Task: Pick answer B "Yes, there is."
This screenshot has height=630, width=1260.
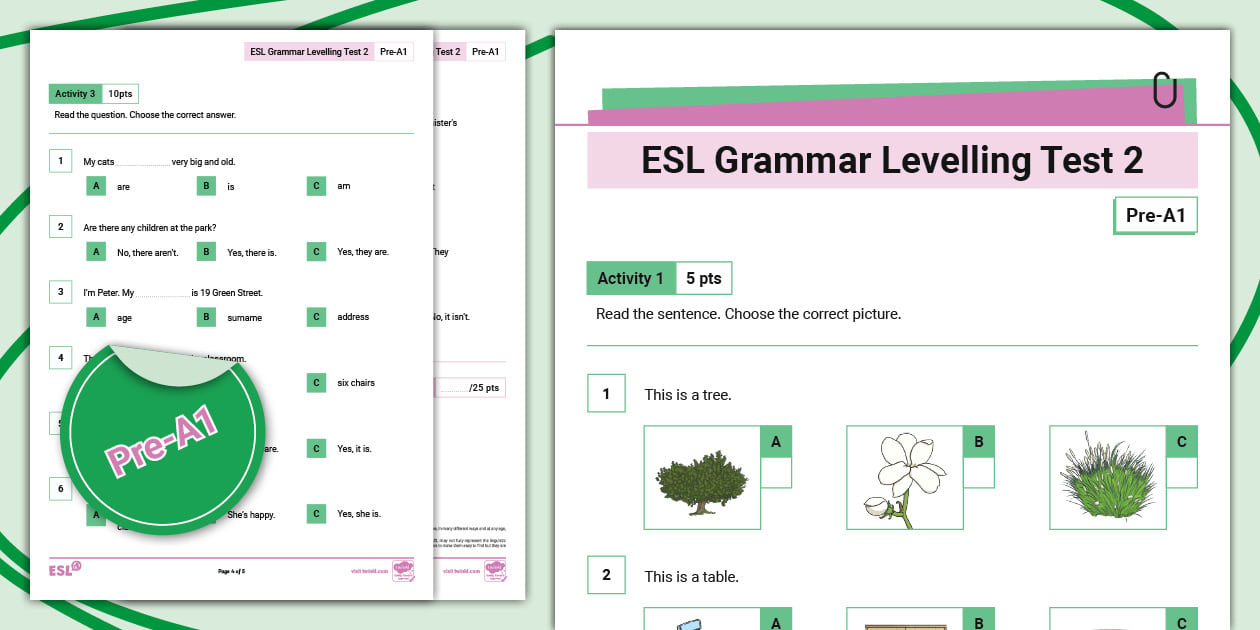Action: coord(206,252)
